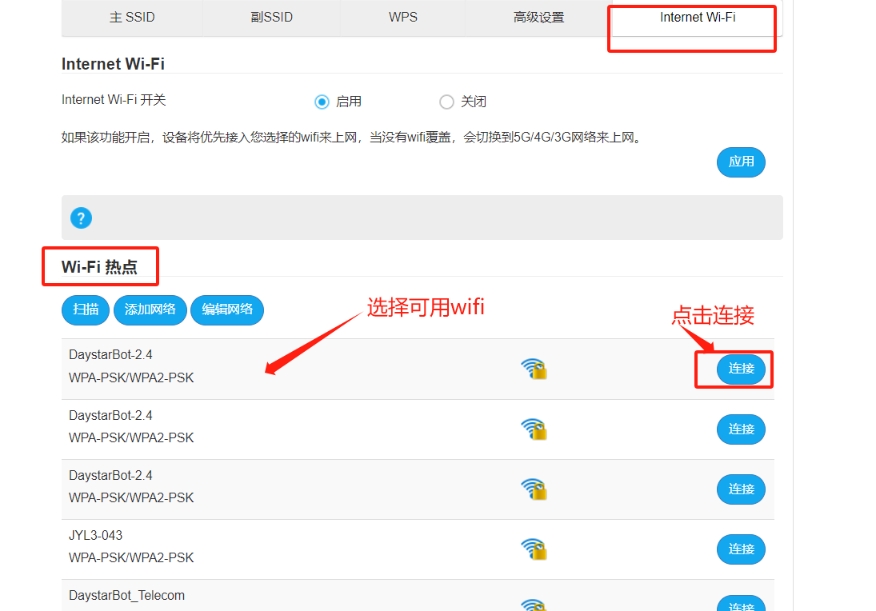The width and height of the screenshot is (876, 611).
Task: Click the 添加网络 button
Action: pyautogui.click(x=150, y=310)
